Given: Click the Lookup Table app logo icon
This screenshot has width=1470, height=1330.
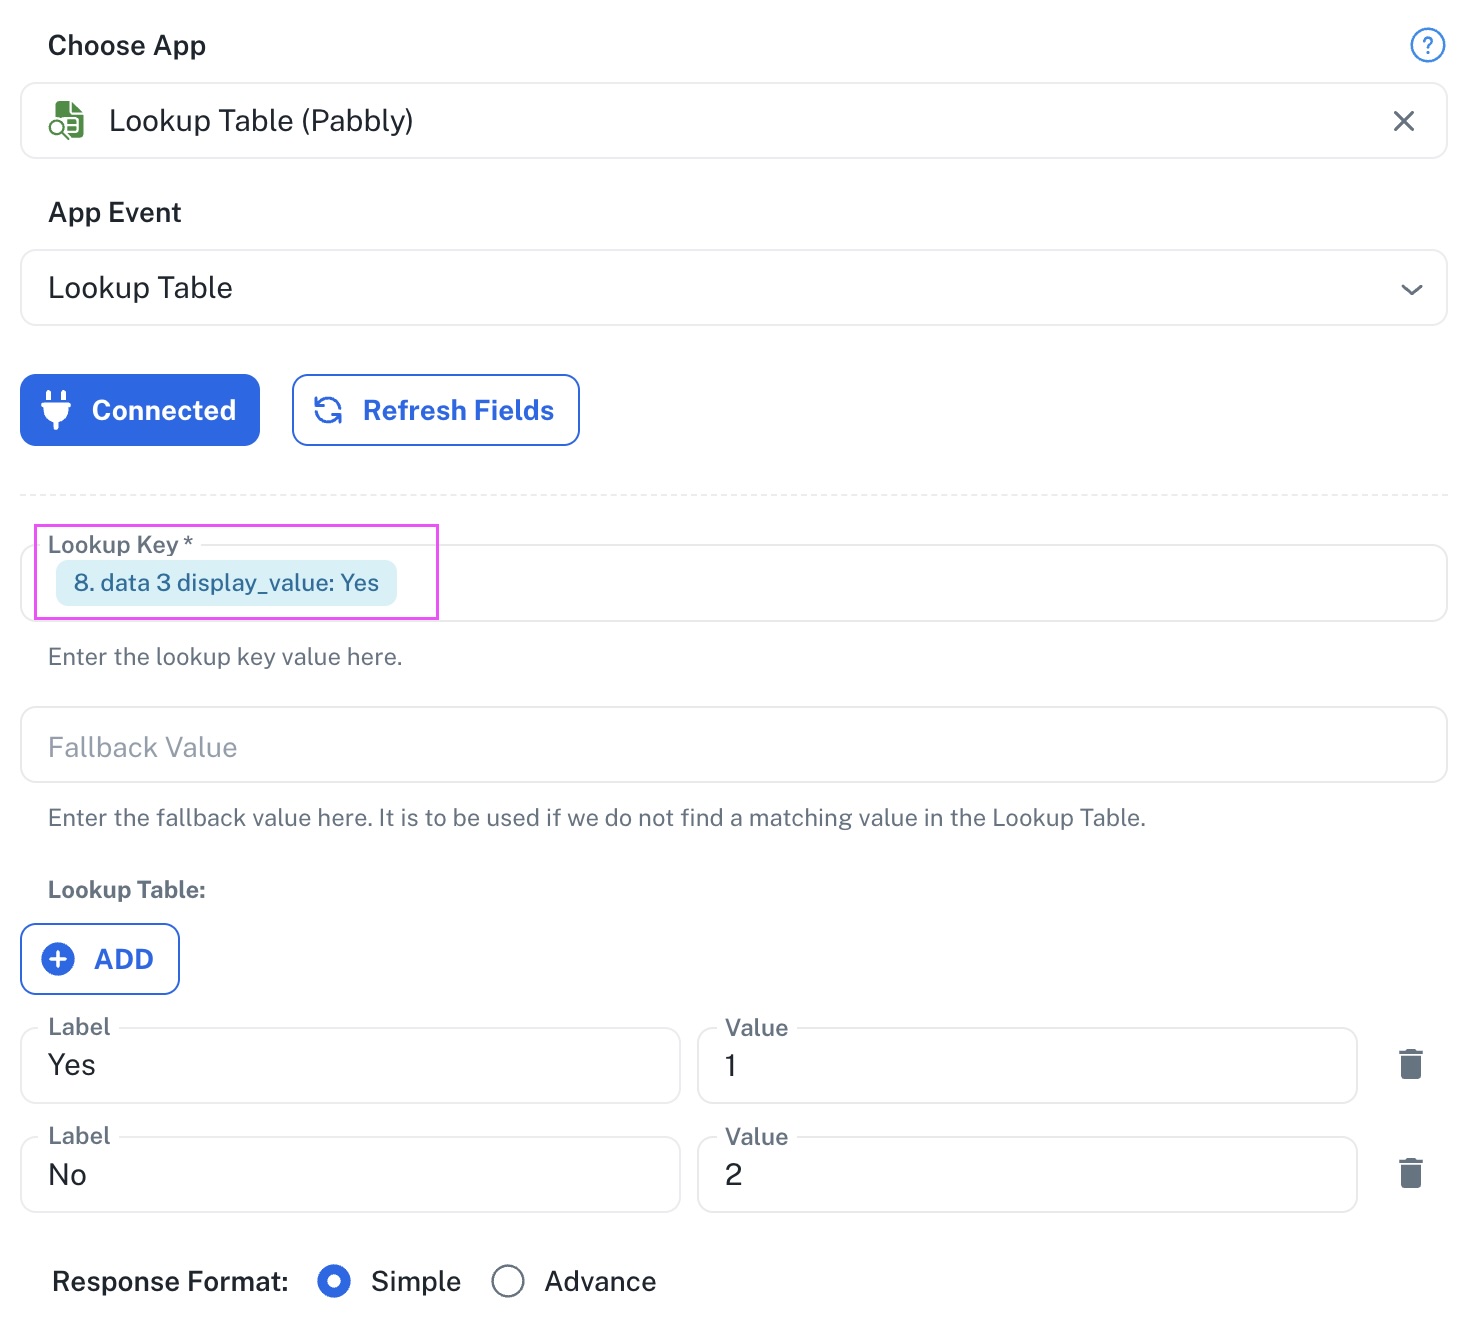Looking at the screenshot, I should (x=67, y=120).
